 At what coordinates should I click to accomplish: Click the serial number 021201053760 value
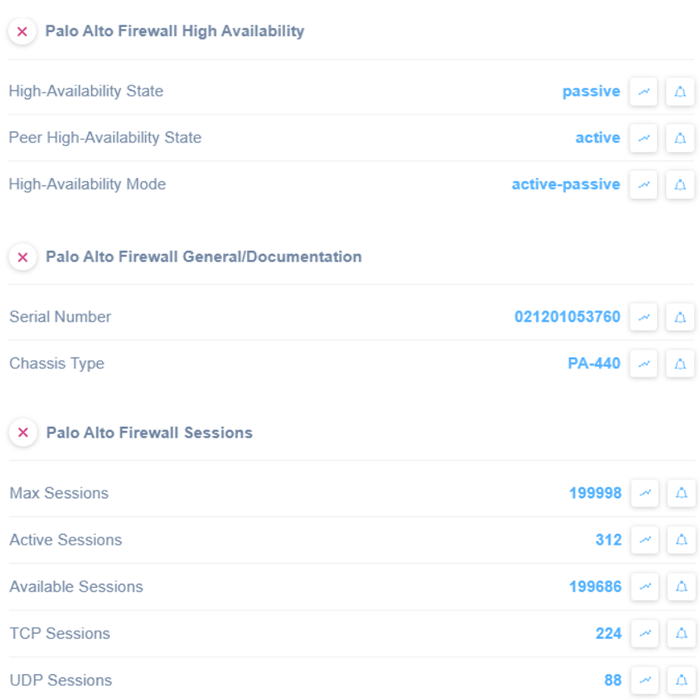click(567, 317)
